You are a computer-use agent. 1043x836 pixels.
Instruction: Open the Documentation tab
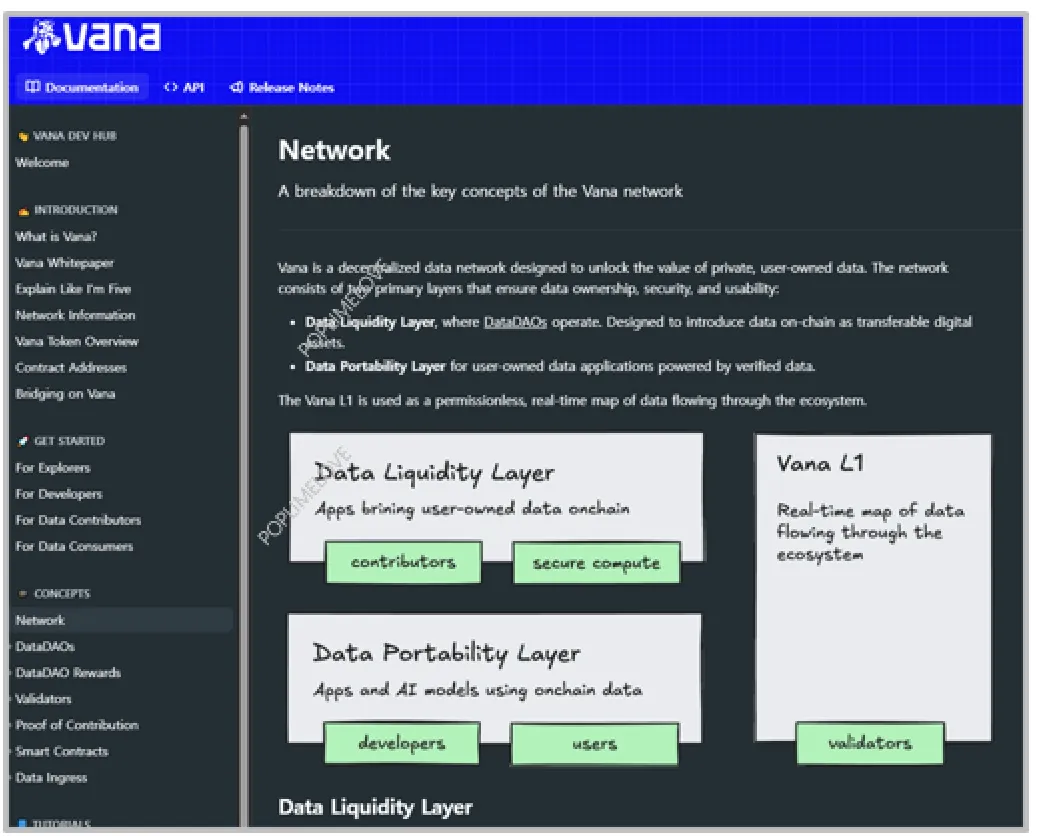pyautogui.click(x=82, y=87)
